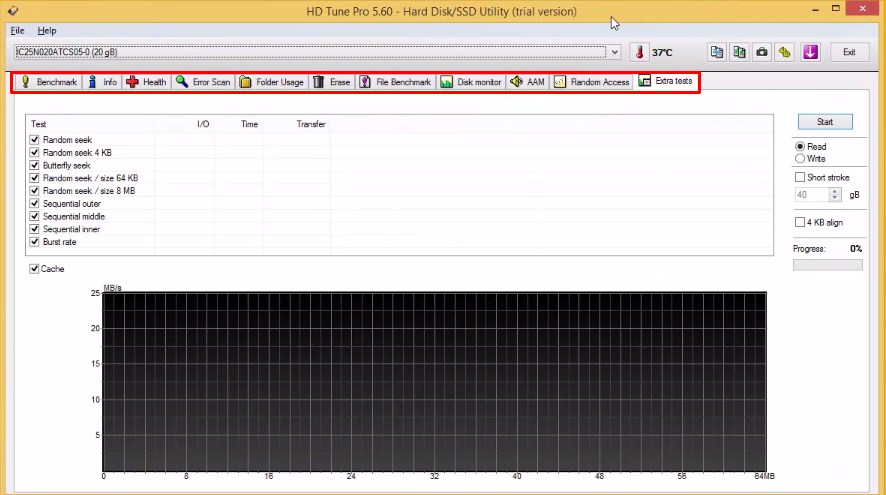Switch to the Disk monitor tab

coord(471,82)
